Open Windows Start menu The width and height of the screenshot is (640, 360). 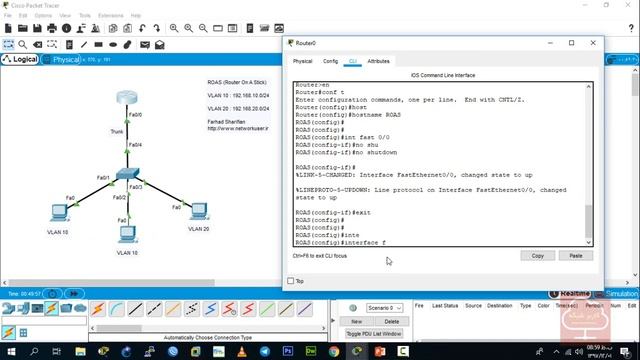pyautogui.click(x=11, y=351)
